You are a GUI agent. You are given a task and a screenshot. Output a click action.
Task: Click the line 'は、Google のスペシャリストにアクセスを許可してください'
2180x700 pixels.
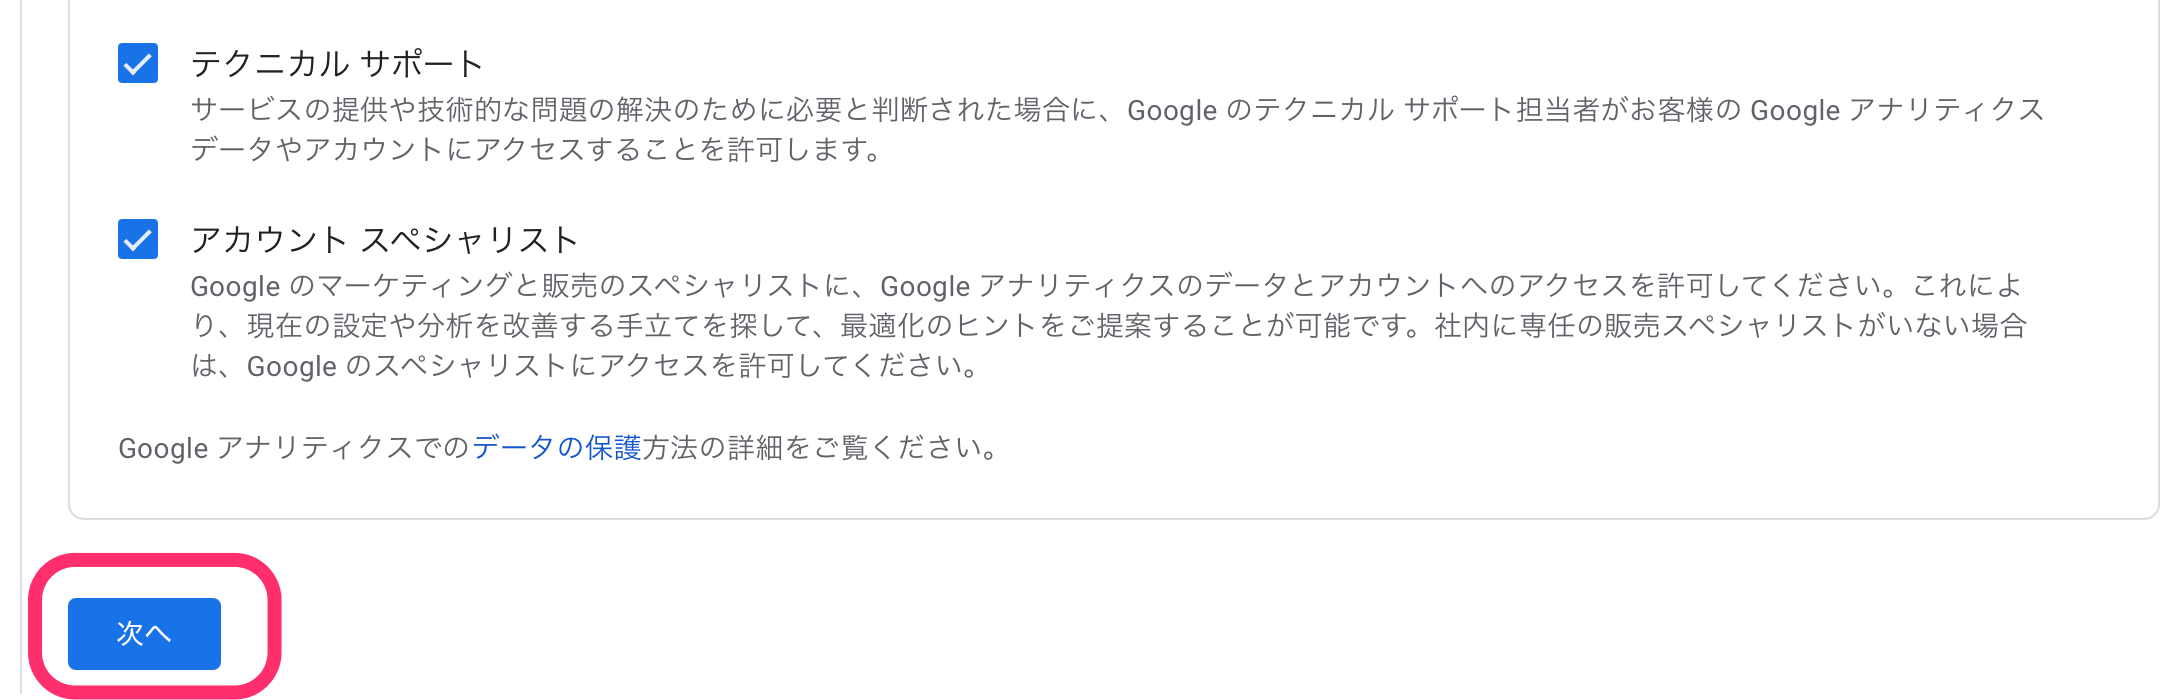coord(584,366)
